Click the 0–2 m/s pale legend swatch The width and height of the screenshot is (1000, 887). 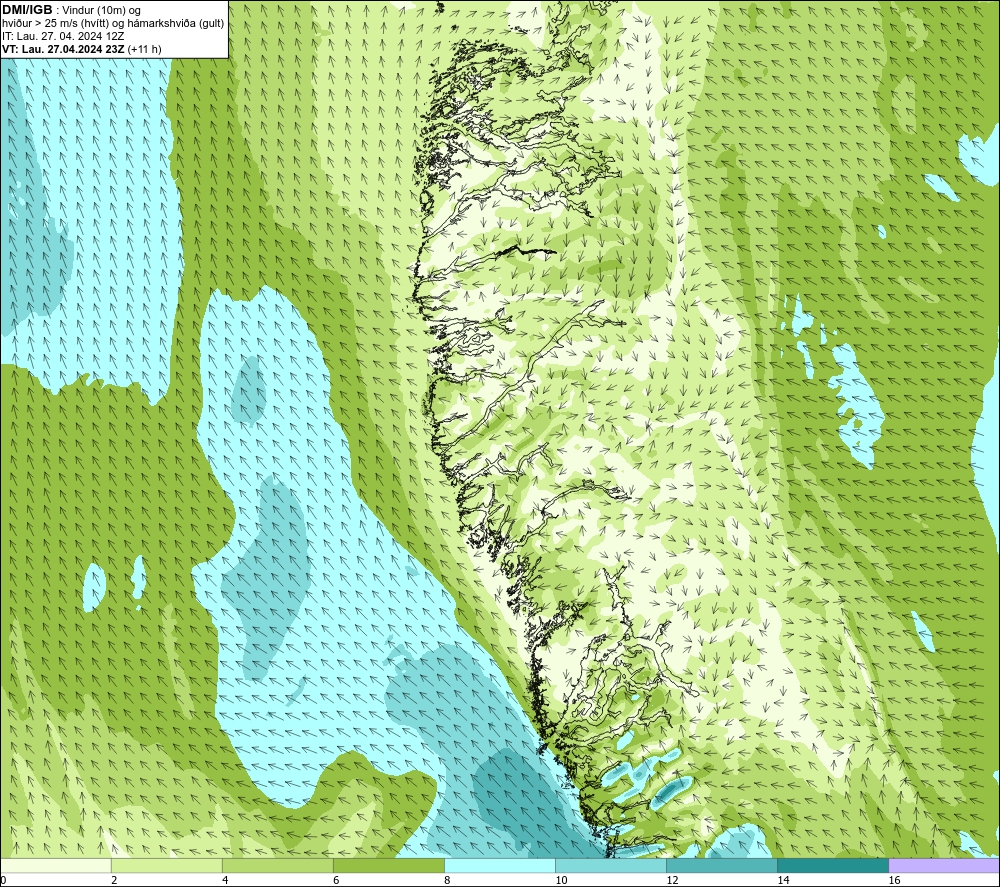click(x=56, y=865)
